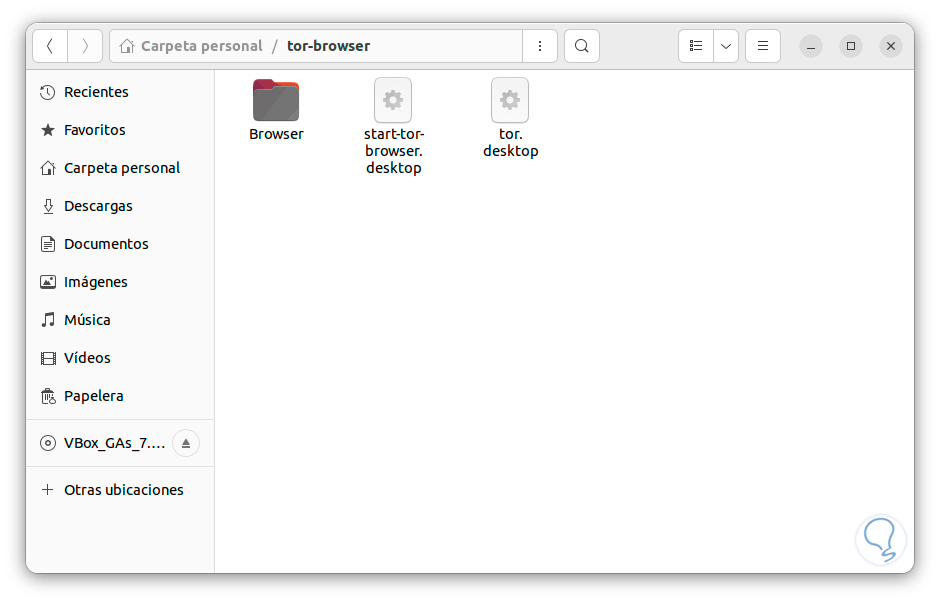
Task: Select the tor.desktop file icon
Action: click(x=510, y=100)
